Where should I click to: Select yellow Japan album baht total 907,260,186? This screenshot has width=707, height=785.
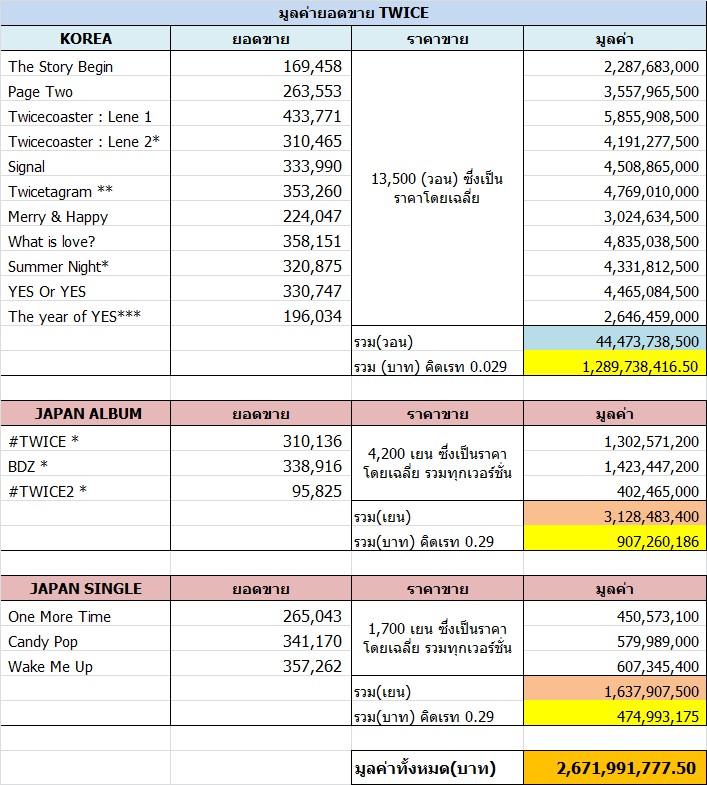tap(614, 541)
